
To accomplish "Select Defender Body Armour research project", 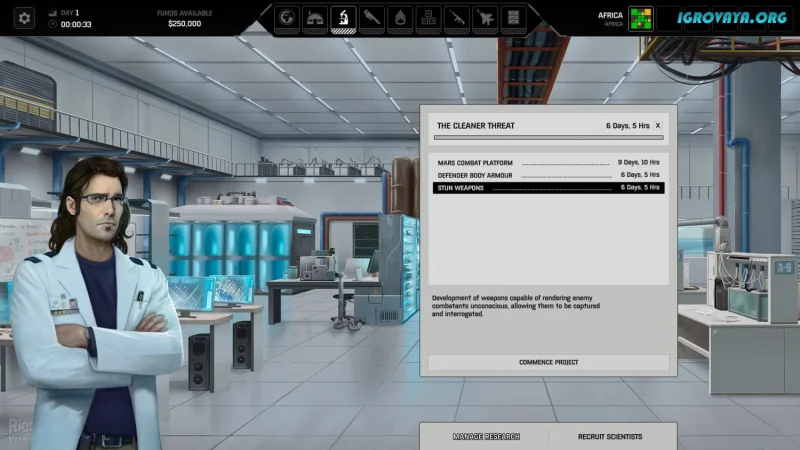I will pyautogui.click(x=548, y=174).
